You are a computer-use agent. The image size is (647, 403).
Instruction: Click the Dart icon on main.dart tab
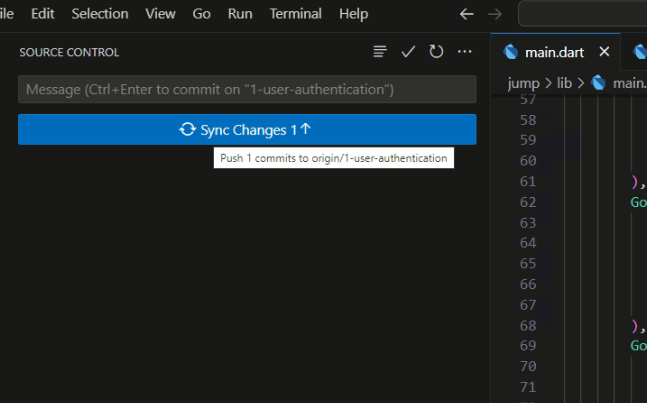pyautogui.click(x=510, y=52)
